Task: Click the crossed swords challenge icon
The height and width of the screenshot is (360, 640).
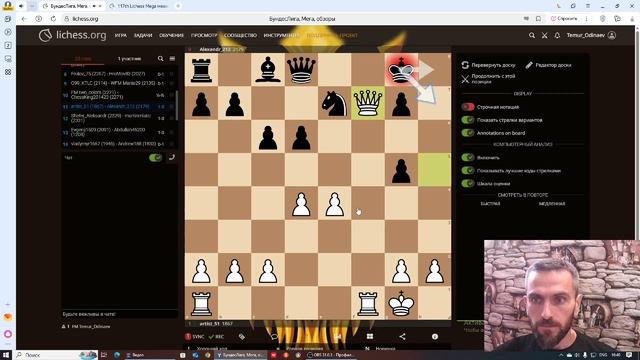Action: tap(544, 36)
